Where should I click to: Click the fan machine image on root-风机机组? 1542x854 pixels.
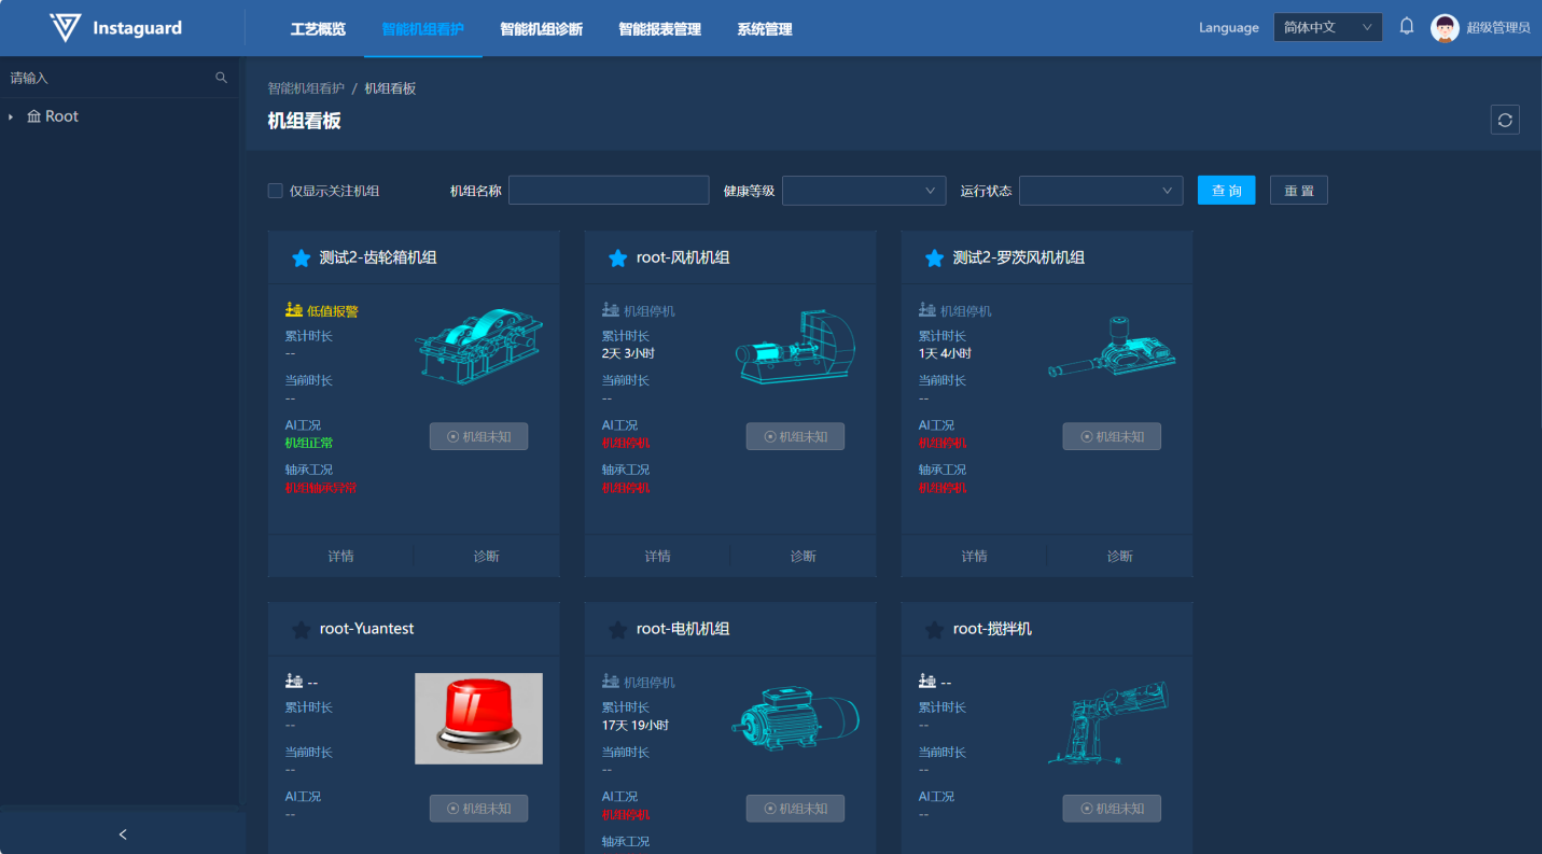[795, 347]
